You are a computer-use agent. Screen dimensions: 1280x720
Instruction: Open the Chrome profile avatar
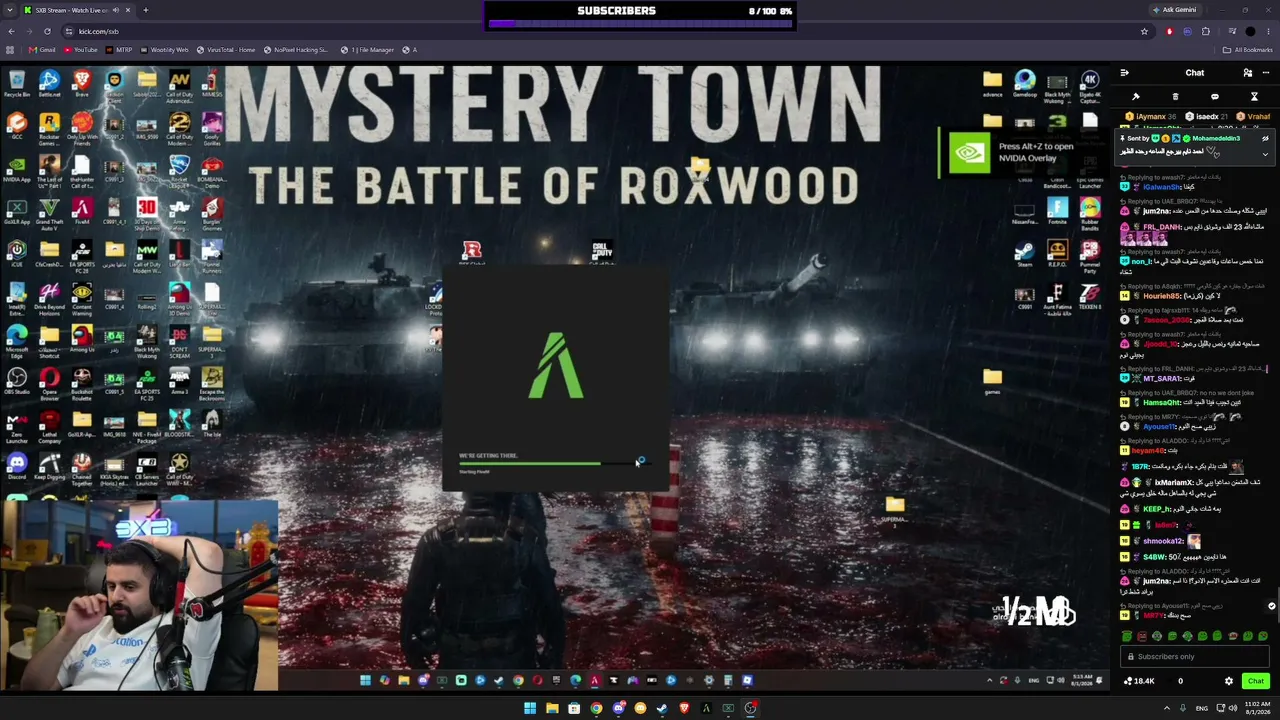1250,31
